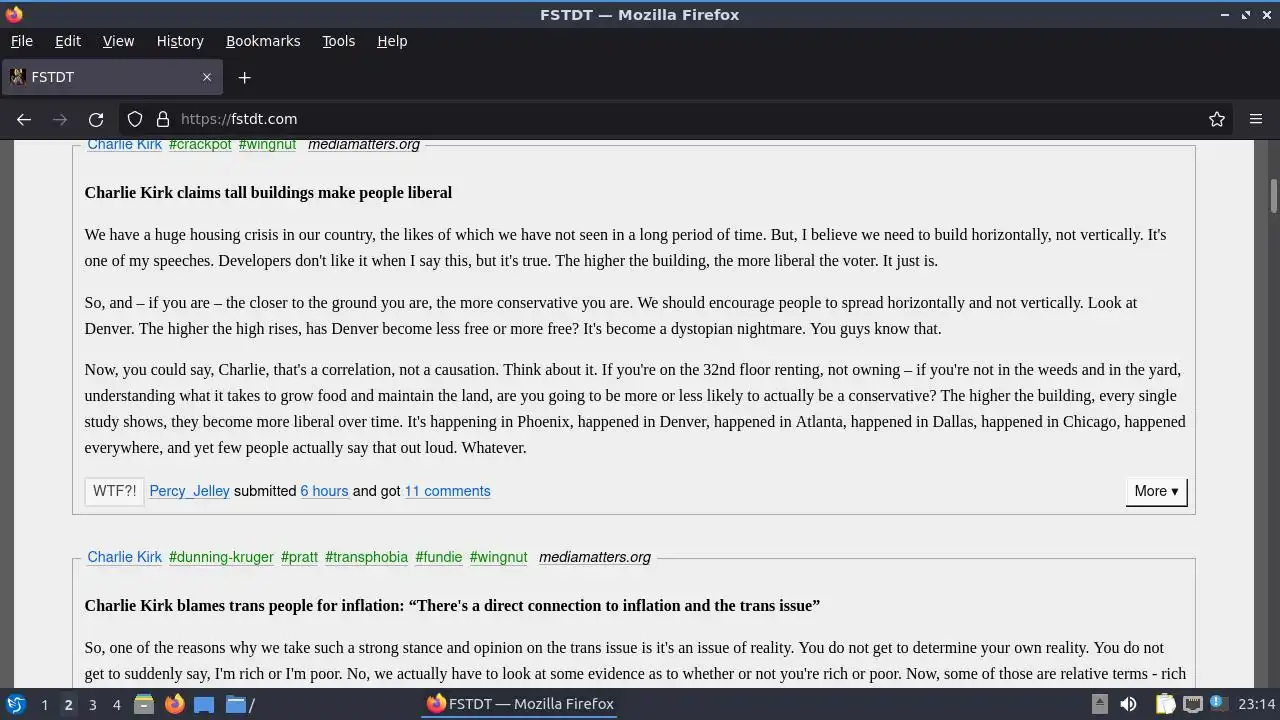Open the Bookmarks menu
The image size is (1280, 720).
[263, 41]
